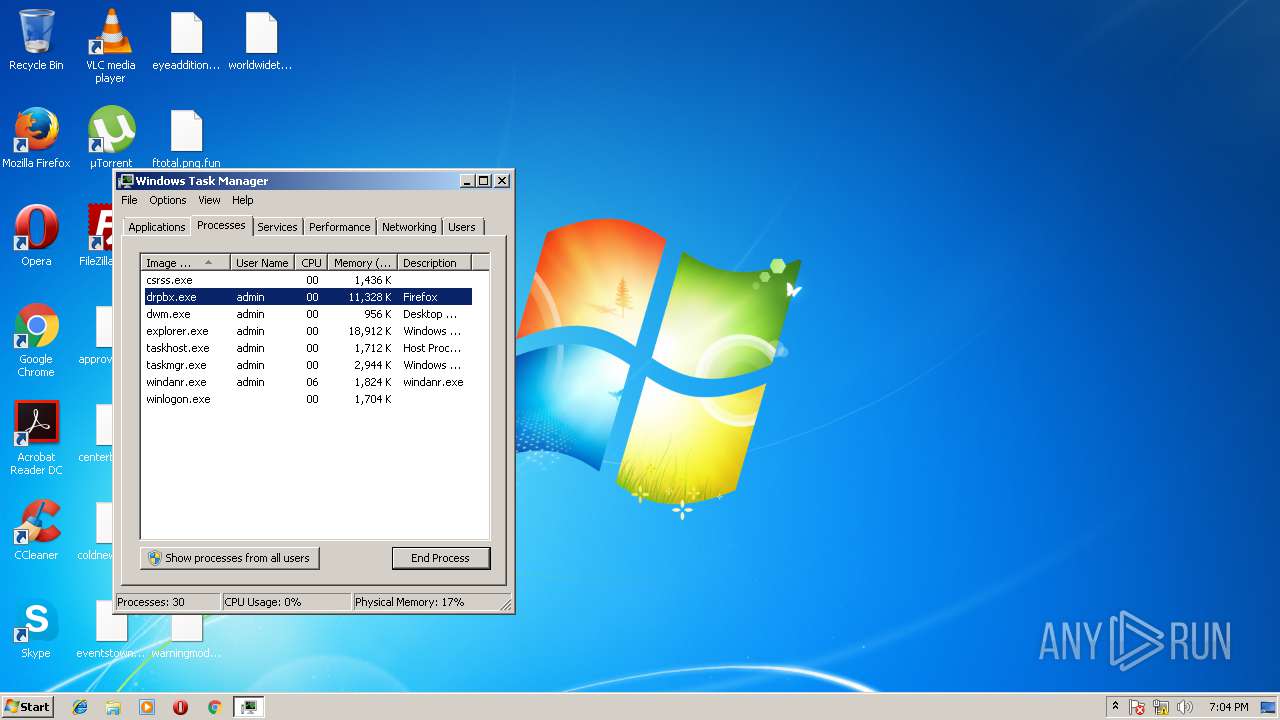This screenshot has height=720, width=1280.
Task: Click Internet Explorer taskbar icon
Action: click(80, 707)
